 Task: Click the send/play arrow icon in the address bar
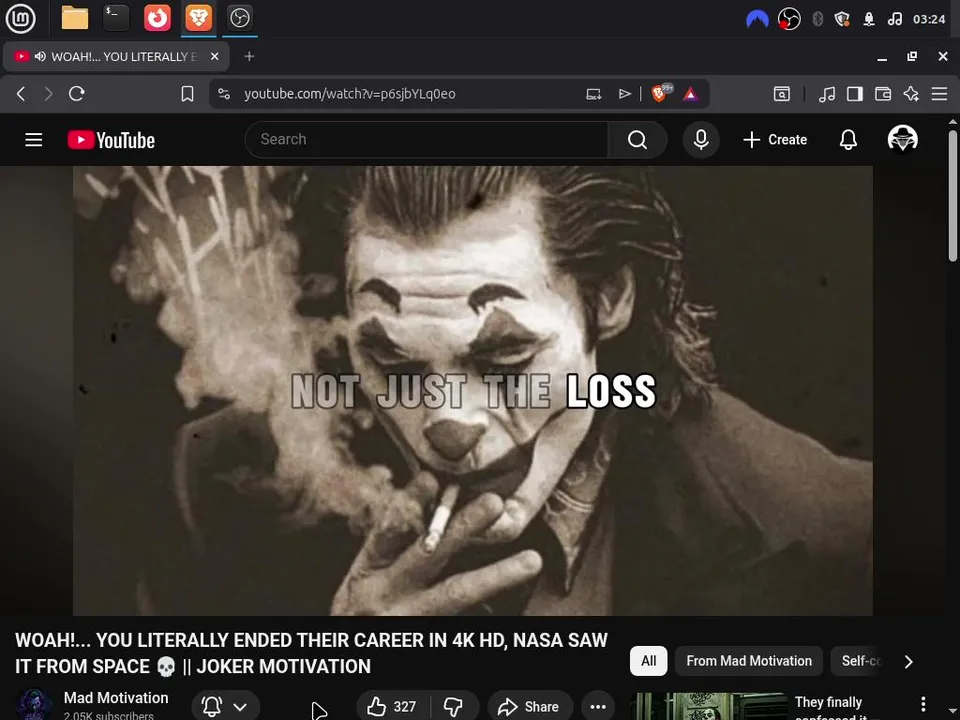[624, 94]
